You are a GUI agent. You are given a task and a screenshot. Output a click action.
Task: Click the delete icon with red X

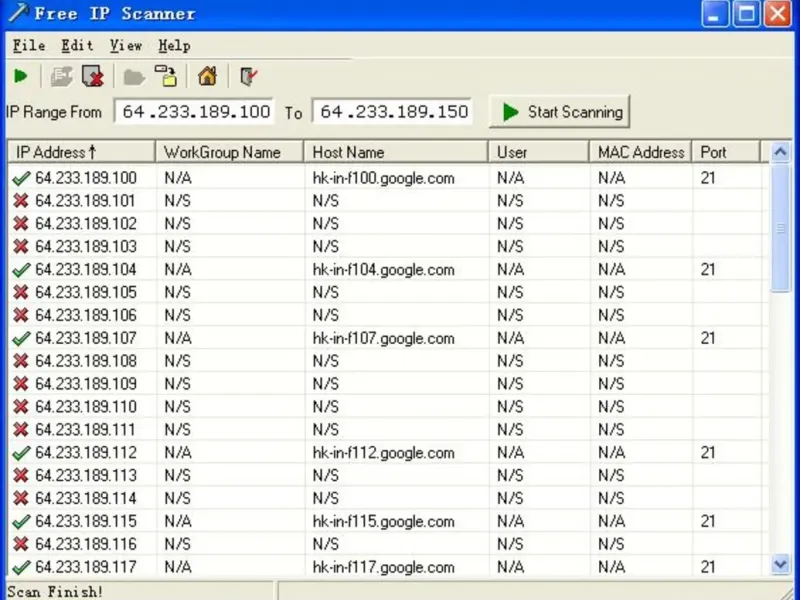pyautogui.click(x=93, y=76)
